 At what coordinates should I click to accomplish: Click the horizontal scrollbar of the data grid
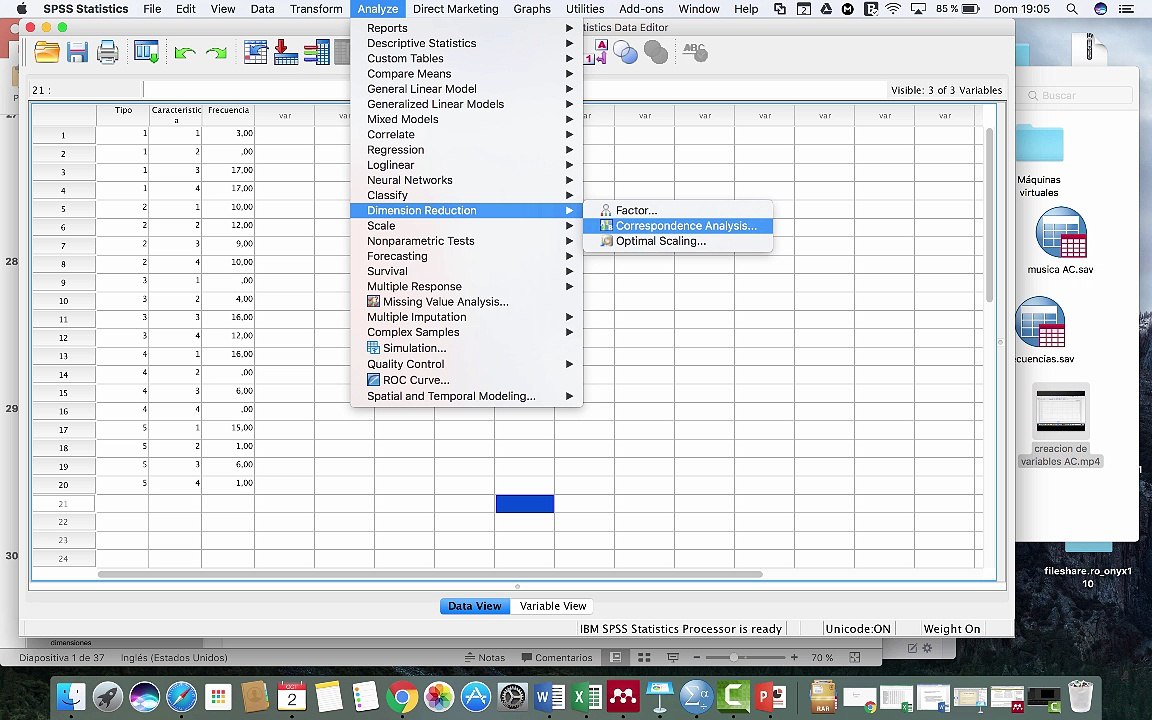point(430,574)
